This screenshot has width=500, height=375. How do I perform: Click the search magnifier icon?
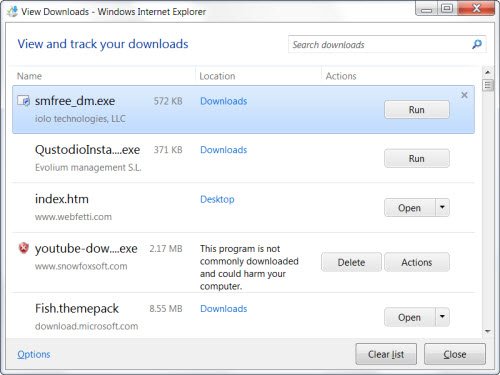(477, 44)
